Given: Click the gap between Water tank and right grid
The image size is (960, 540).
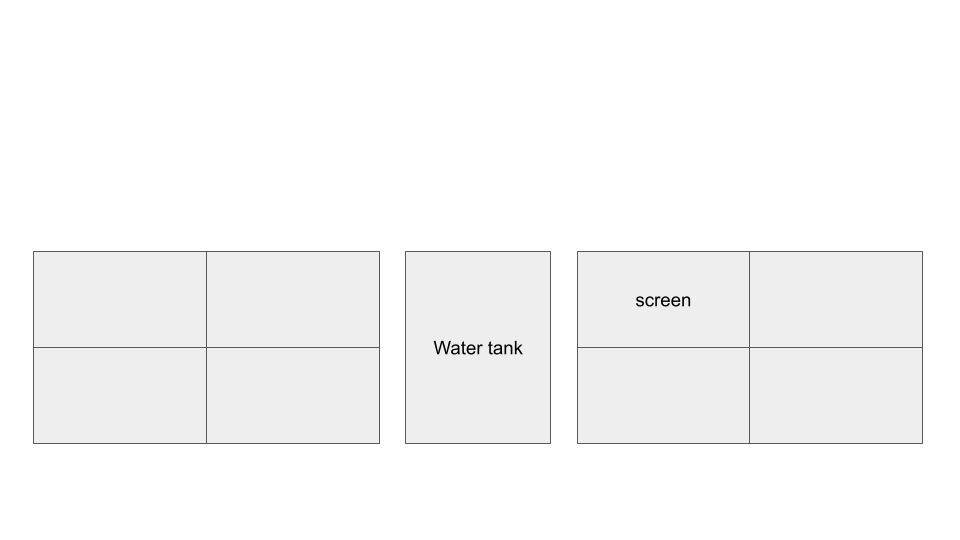Looking at the screenshot, I should pos(564,347).
